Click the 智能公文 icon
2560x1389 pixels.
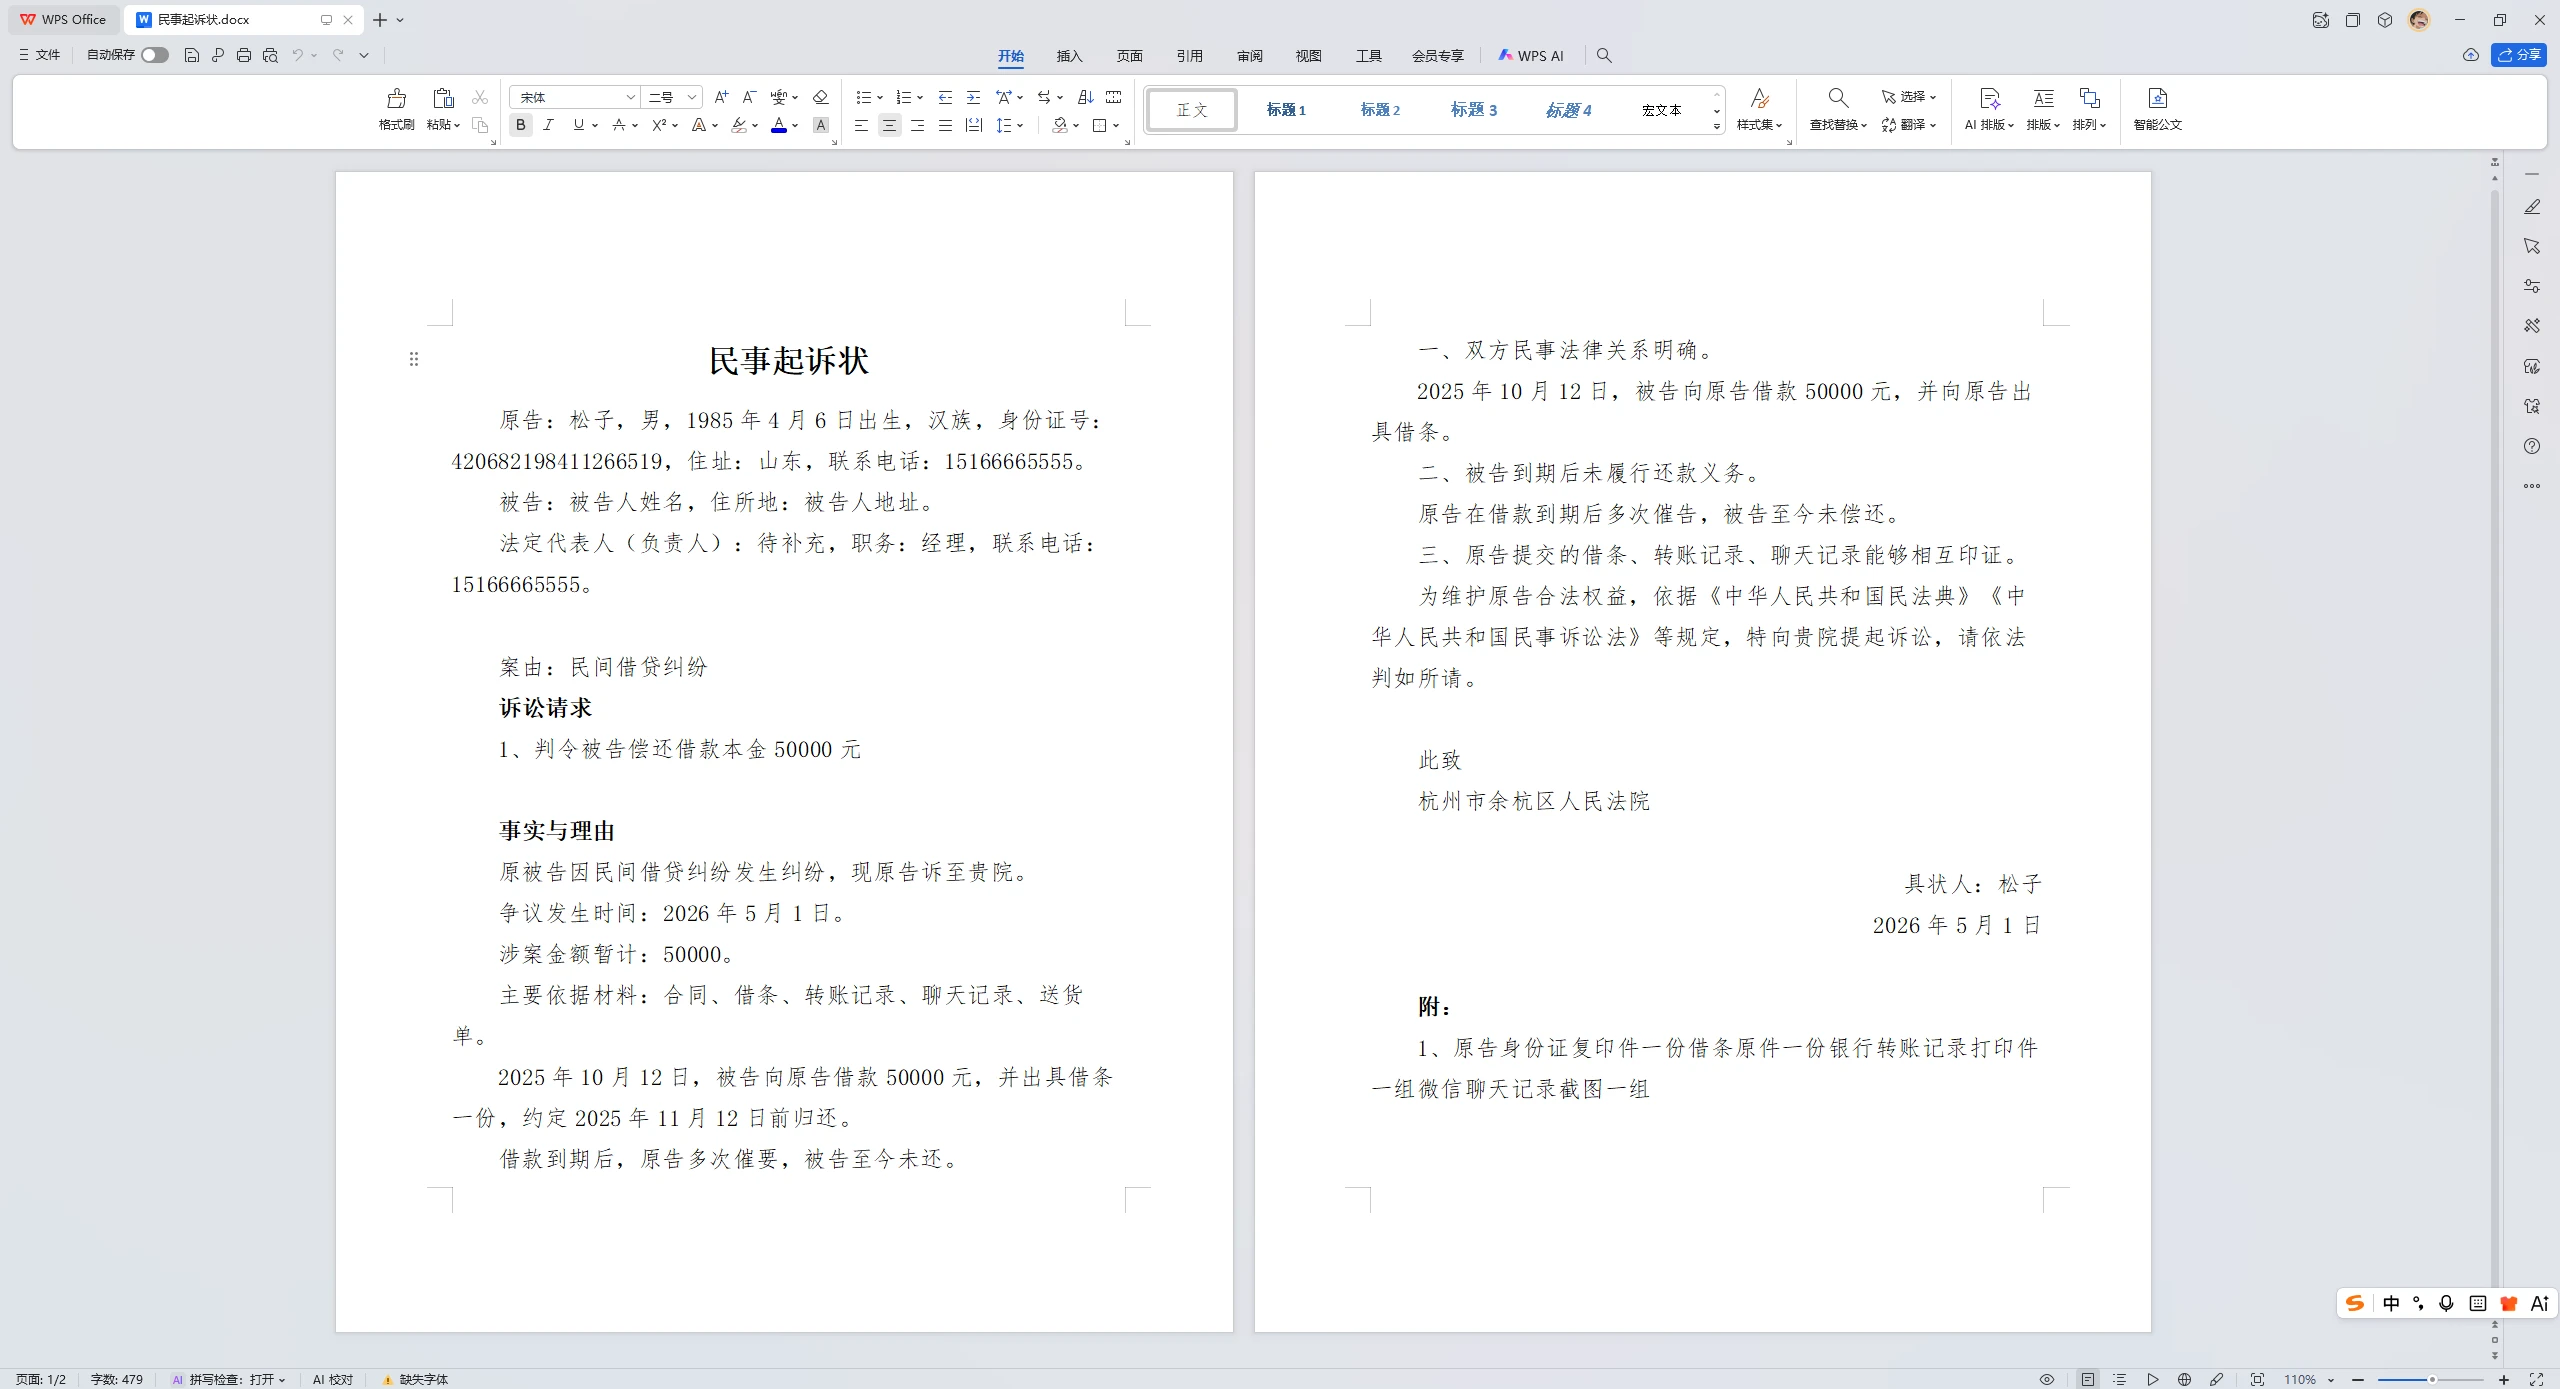point(2157,98)
